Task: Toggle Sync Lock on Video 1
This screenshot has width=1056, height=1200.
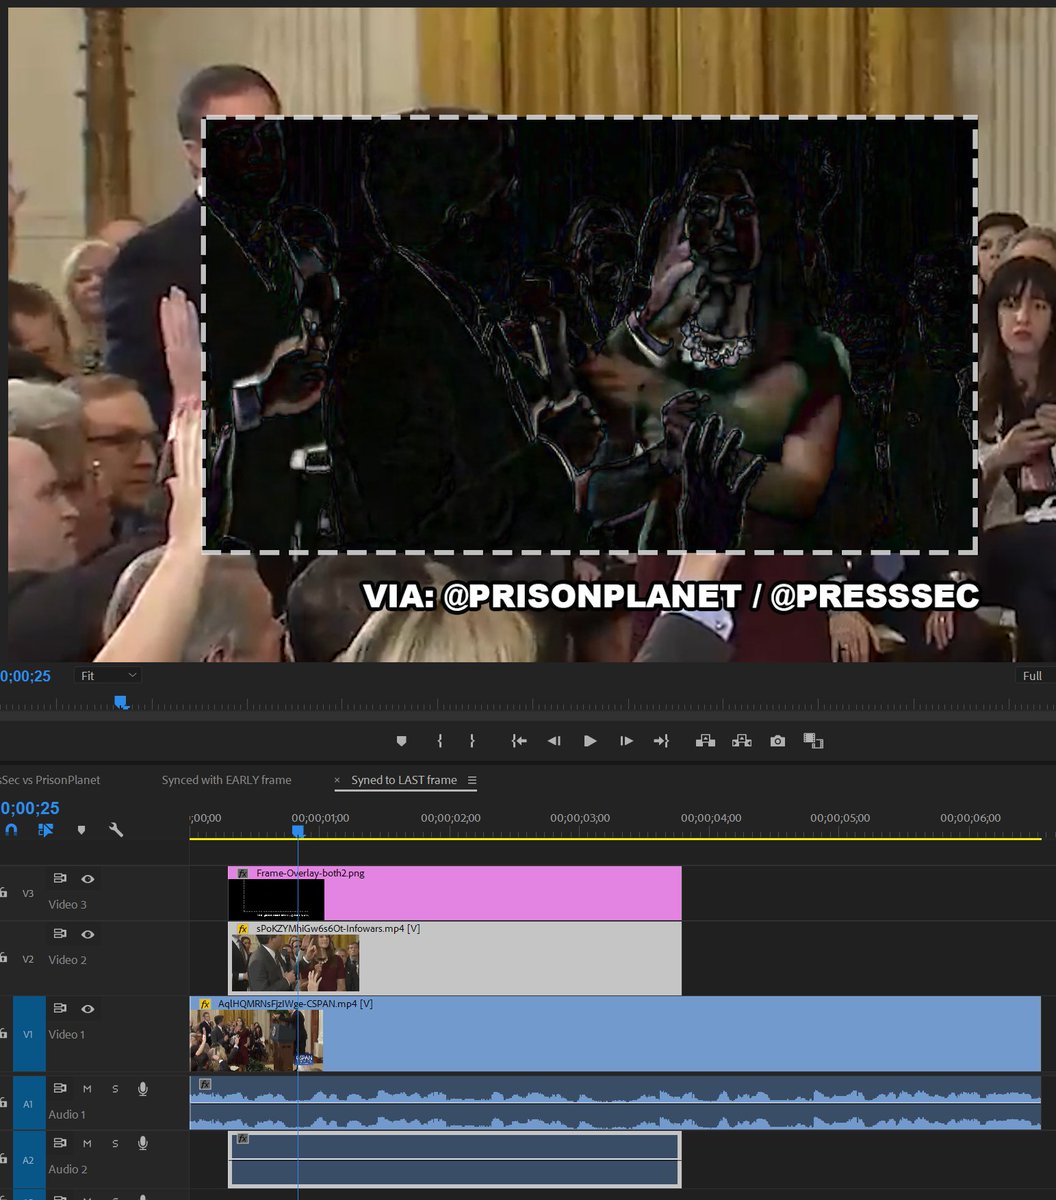Action: [60, 1009]
